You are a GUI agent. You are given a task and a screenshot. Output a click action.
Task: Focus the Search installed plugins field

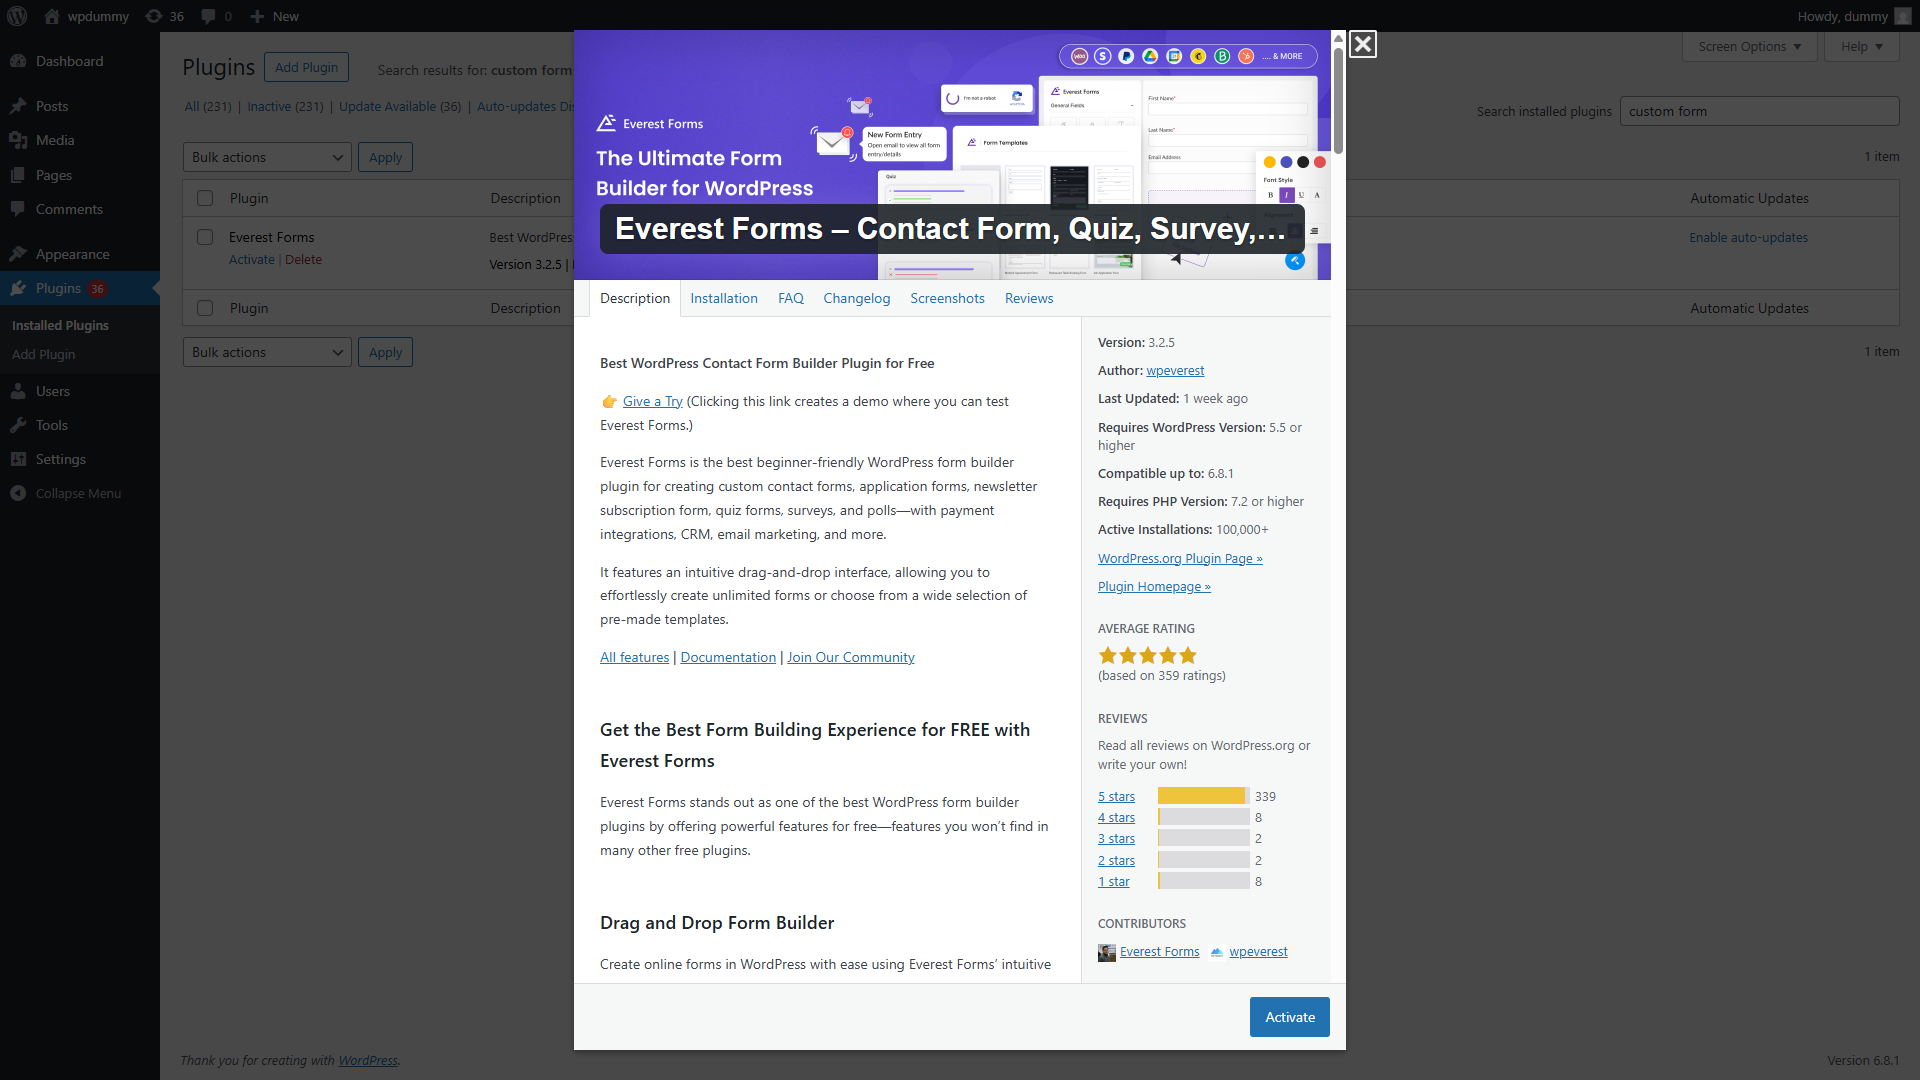tap(1759, 111)
